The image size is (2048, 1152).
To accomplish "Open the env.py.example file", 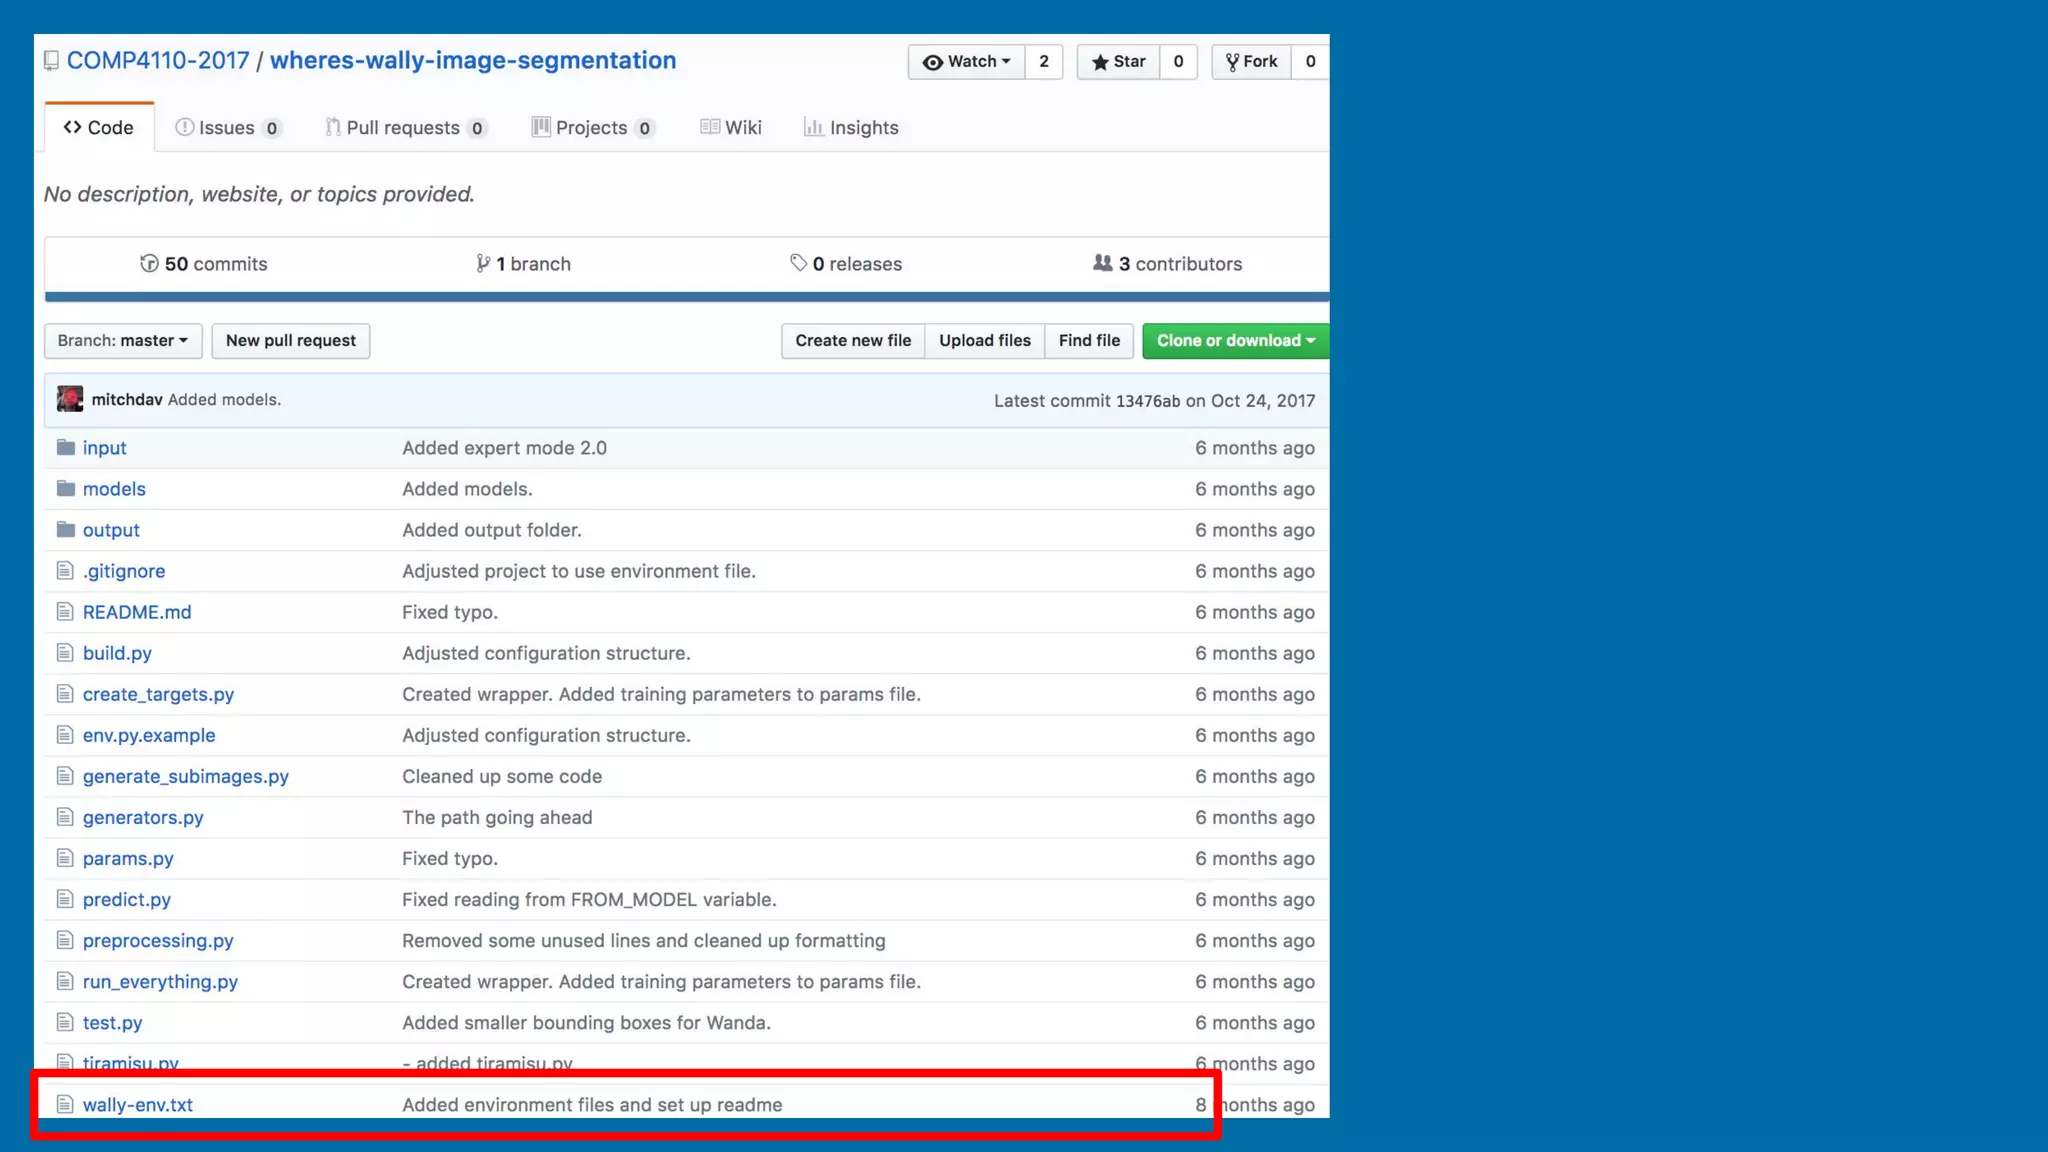I will [149, 735].
